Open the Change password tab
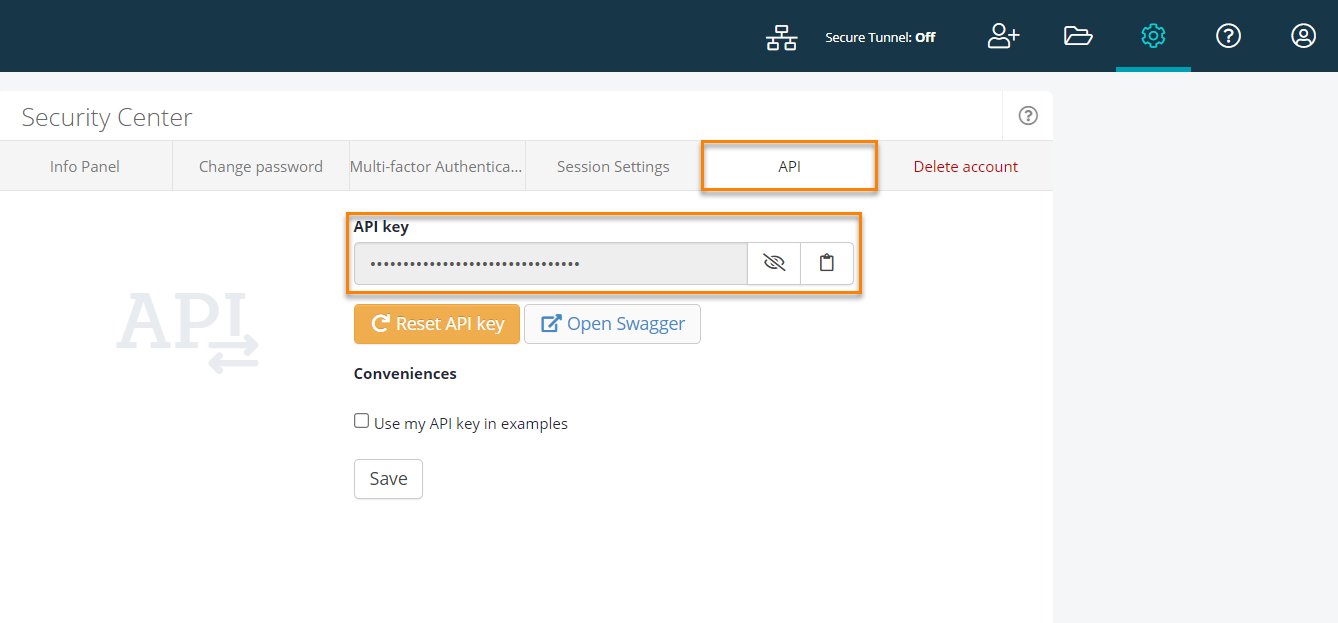Image resolution: width=1338 pixels, height=623 pixels. (x=260, y=166)
